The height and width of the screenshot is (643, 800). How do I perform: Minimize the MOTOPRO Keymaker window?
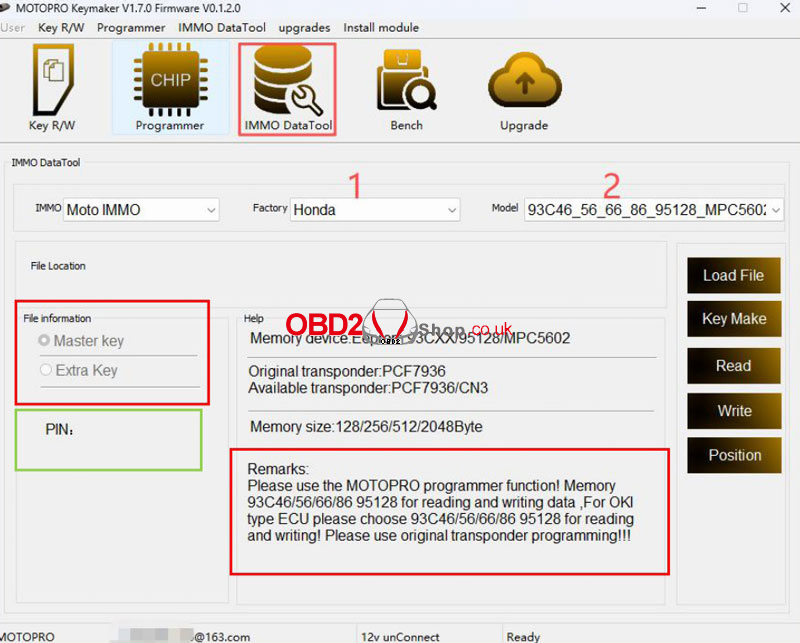click(702, 8)
